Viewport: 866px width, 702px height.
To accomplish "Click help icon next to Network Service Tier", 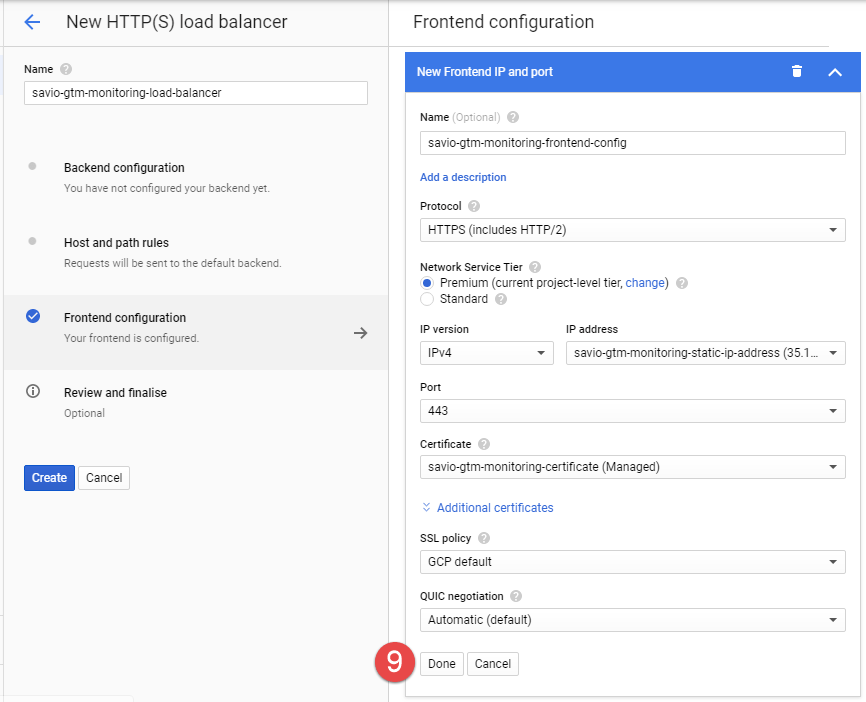I will point(535,267).
